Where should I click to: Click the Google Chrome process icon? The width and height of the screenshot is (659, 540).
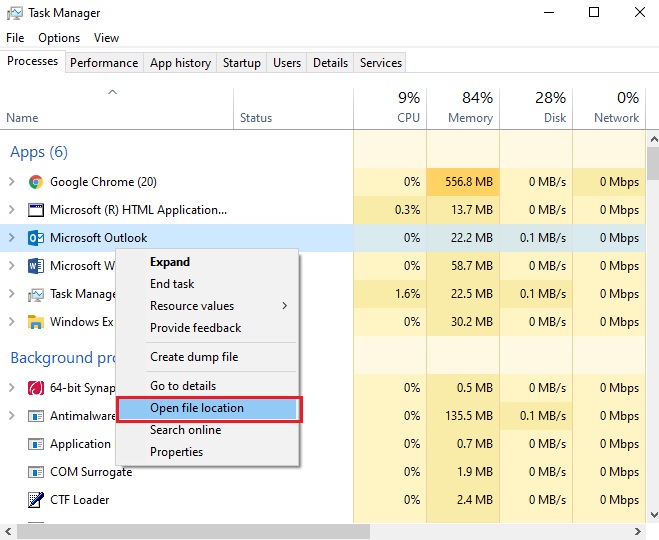coord(36,182)
